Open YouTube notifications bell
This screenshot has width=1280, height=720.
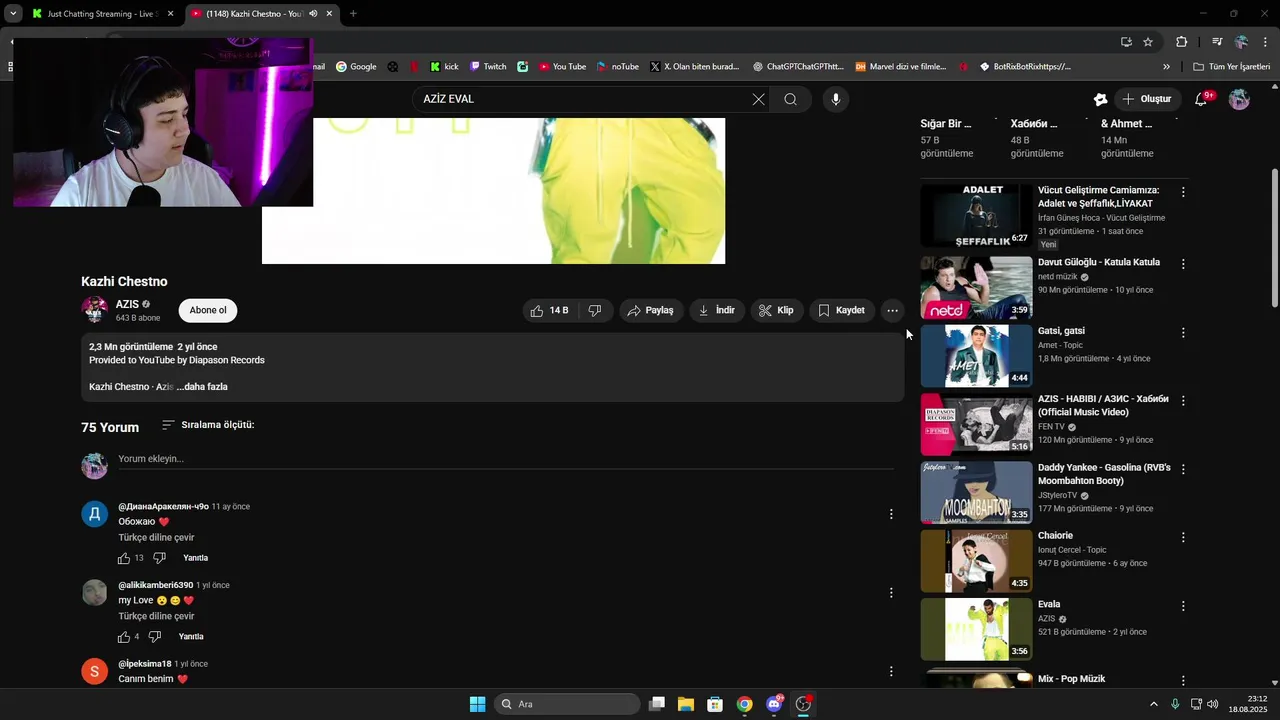1201,99
